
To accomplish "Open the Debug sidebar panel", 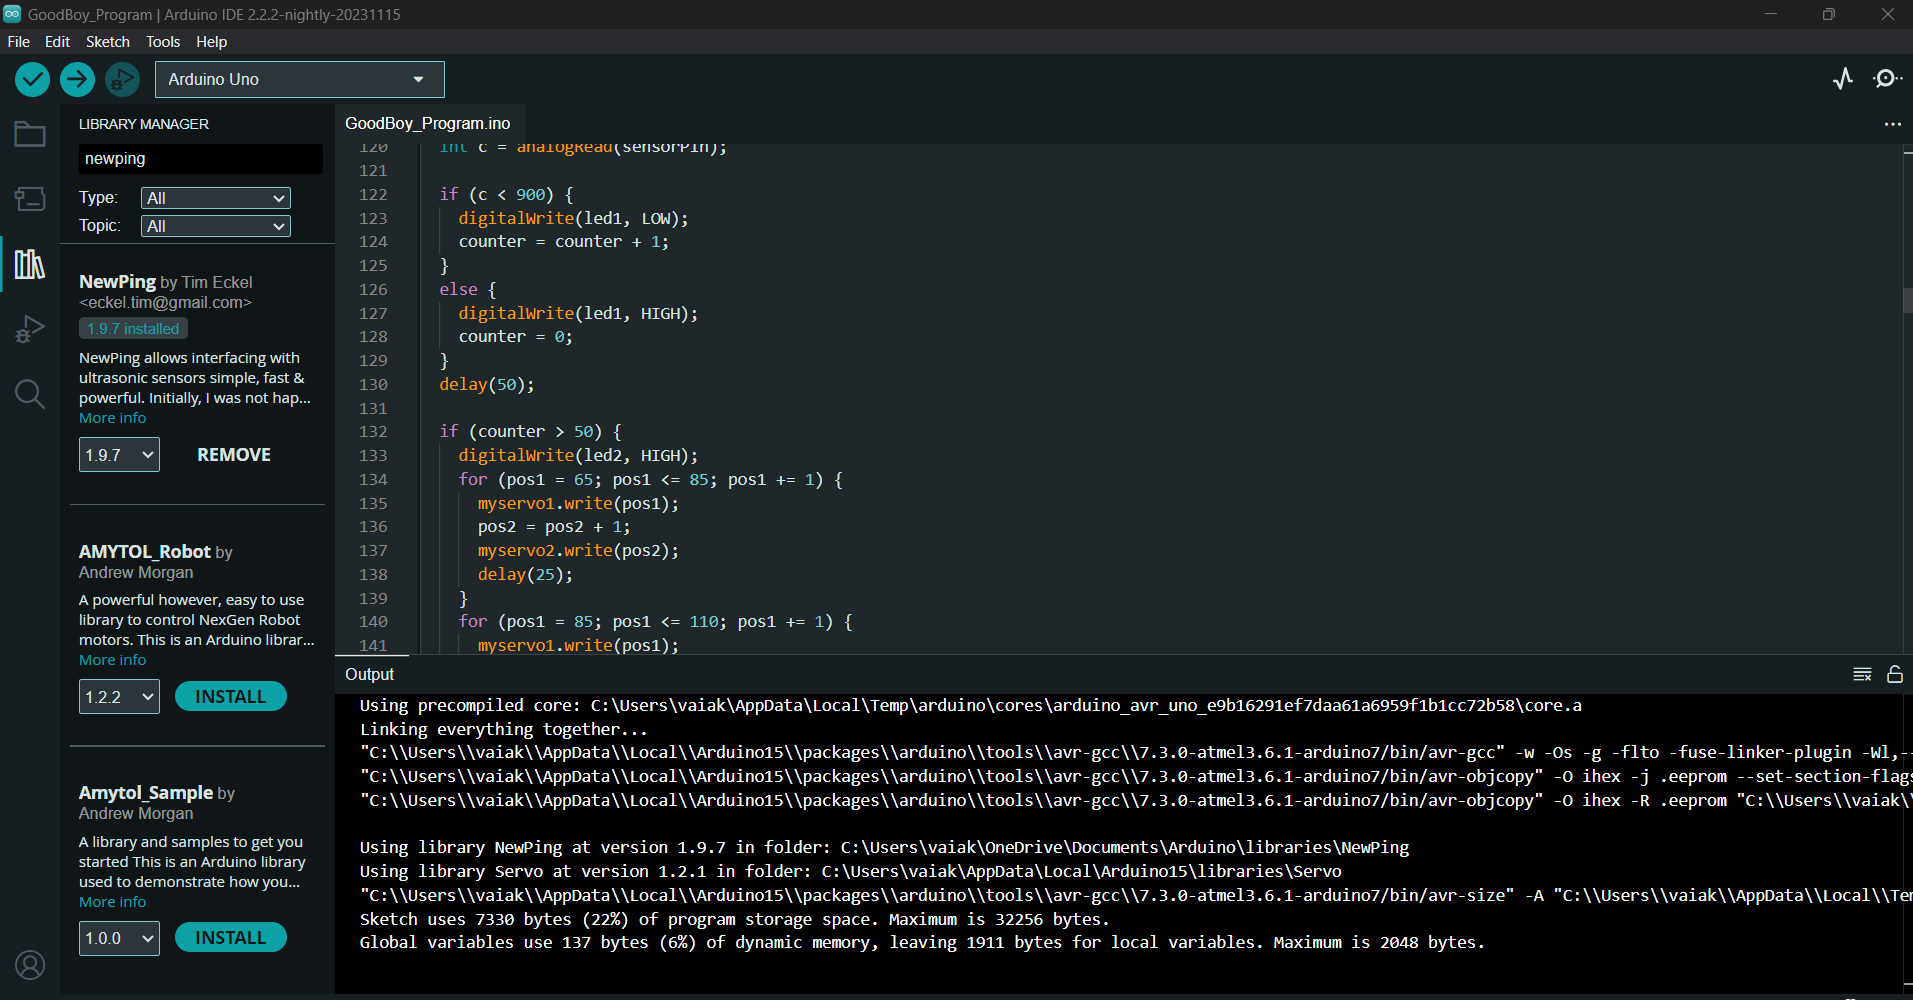I will [30, 329].
